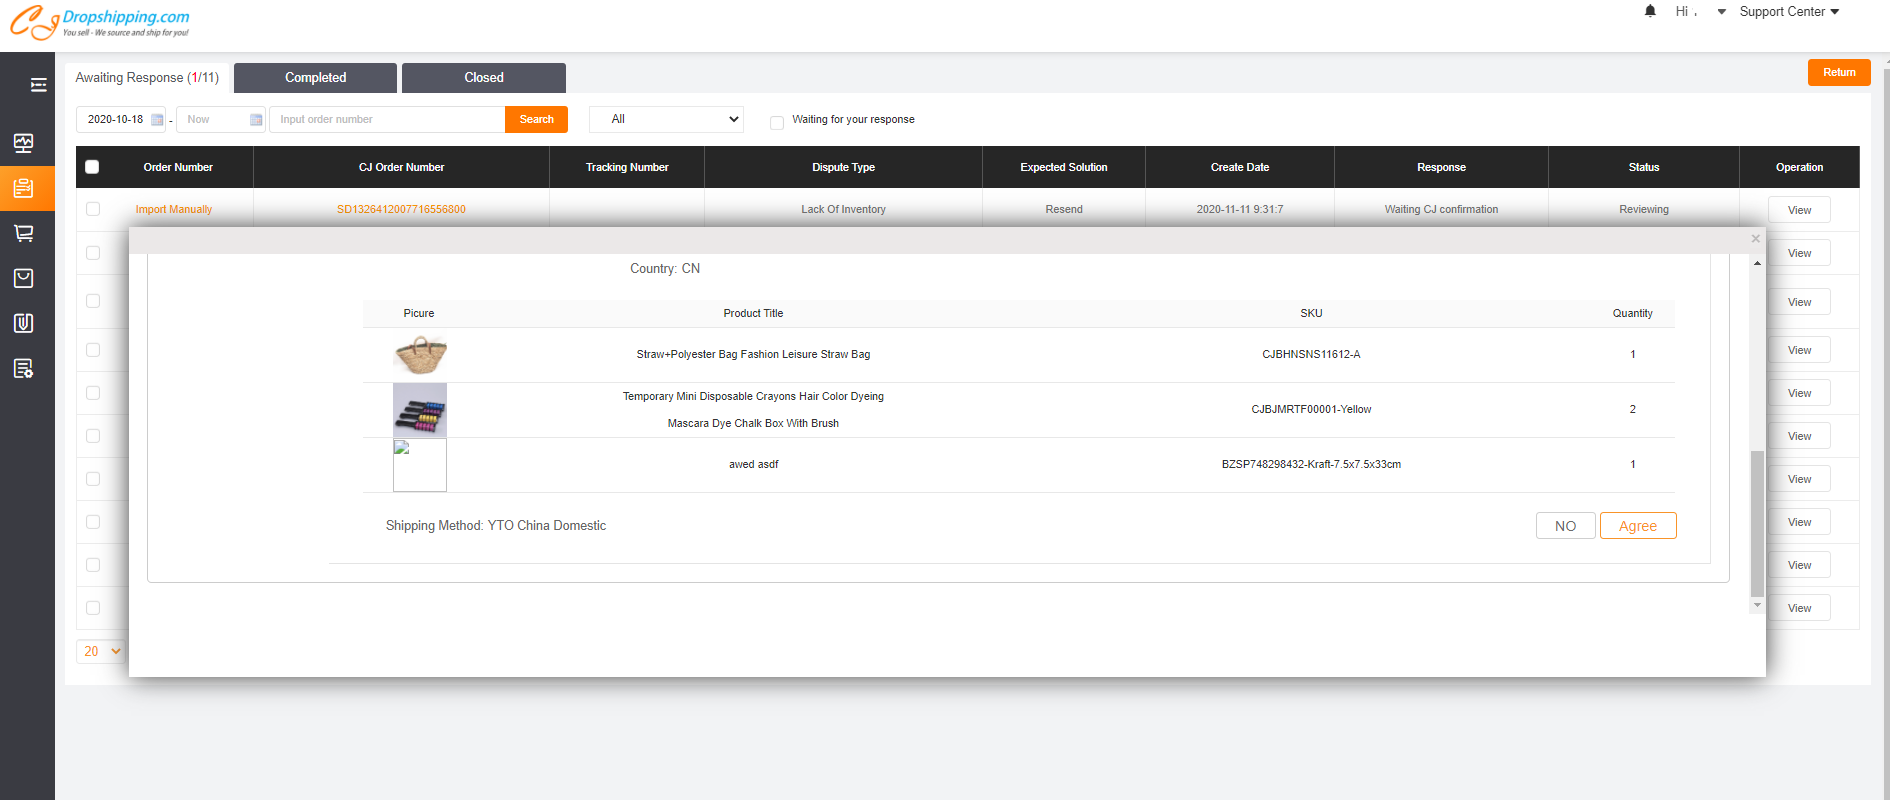This screenshot has width=1890, height=800.
Task: Expand the Support Center menu
Action: point(1788,12)
